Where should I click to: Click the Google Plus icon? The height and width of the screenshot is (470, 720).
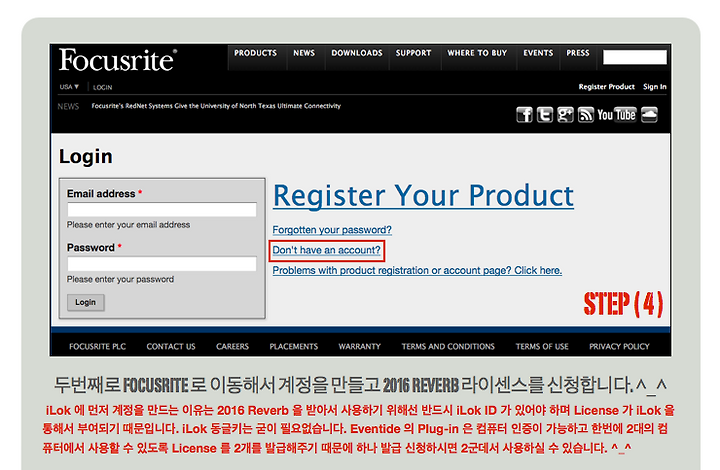[565, 115]
